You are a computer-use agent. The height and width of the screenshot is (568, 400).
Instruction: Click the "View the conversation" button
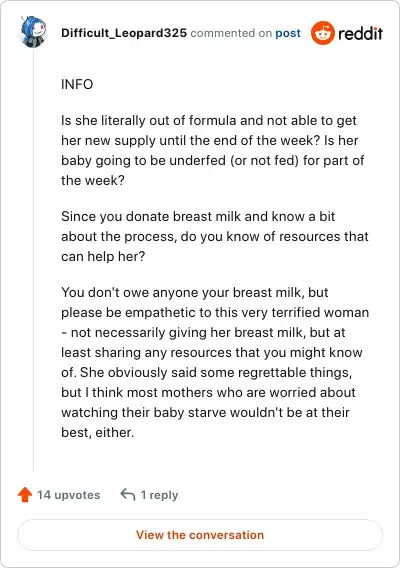(200, 535)
